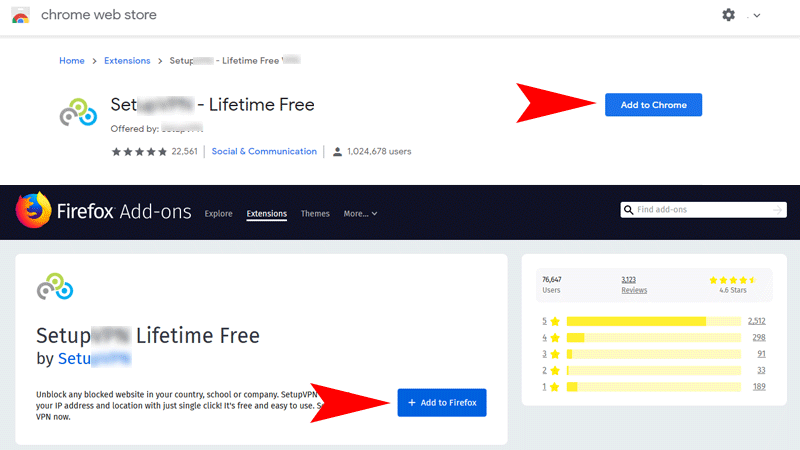Click the search magnifier icon
Image resolution: width=800 pixels, height=450 pixels.
[629, 210]
